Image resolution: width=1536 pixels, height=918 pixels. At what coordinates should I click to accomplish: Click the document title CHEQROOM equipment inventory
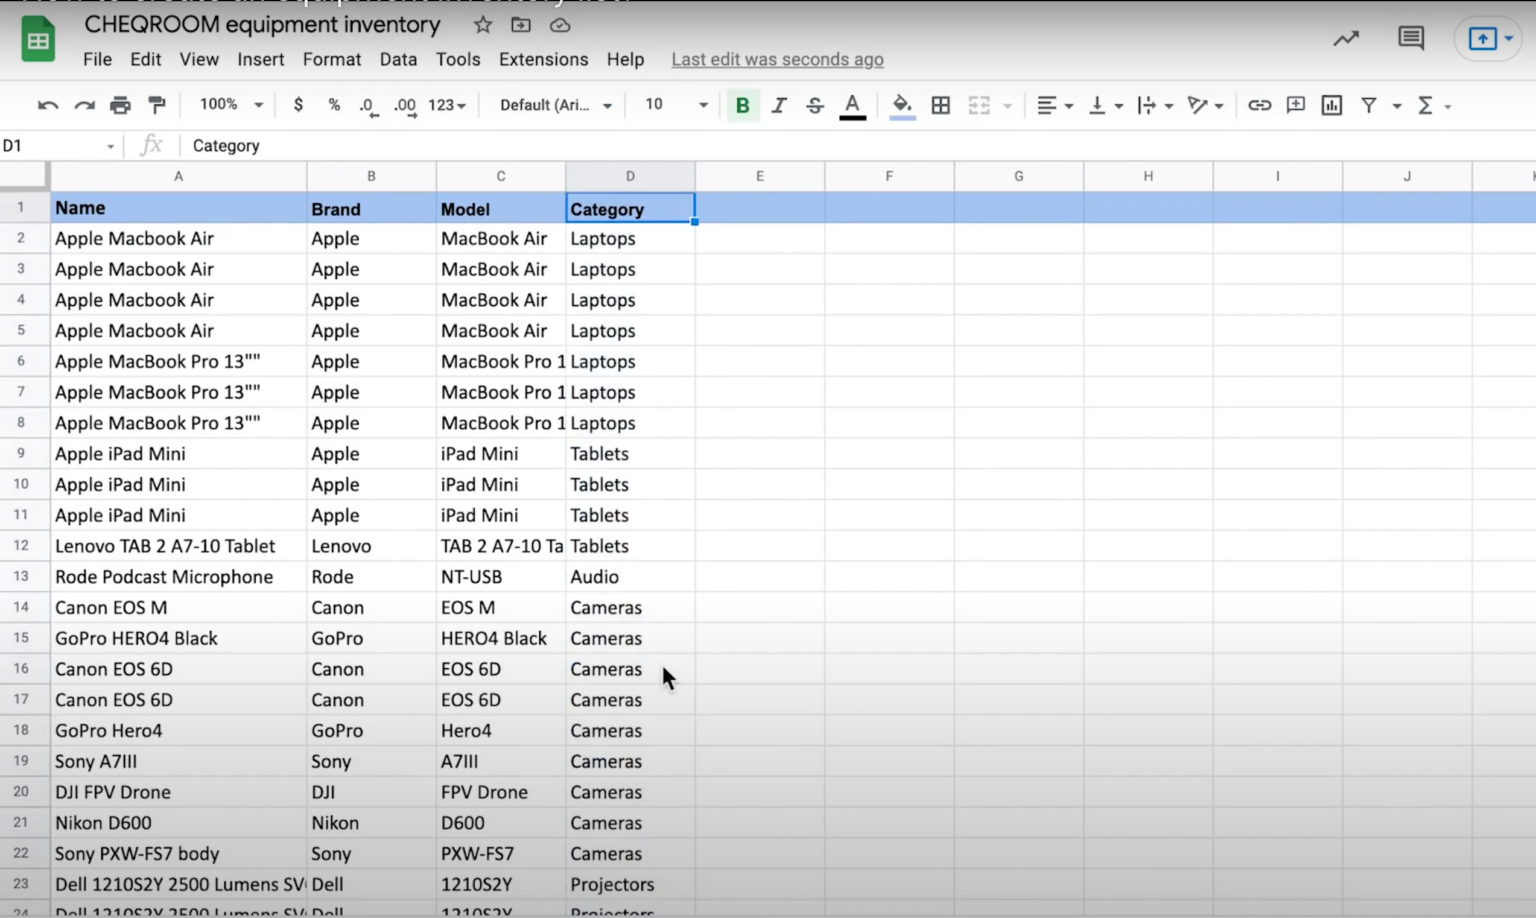(262, 25)
